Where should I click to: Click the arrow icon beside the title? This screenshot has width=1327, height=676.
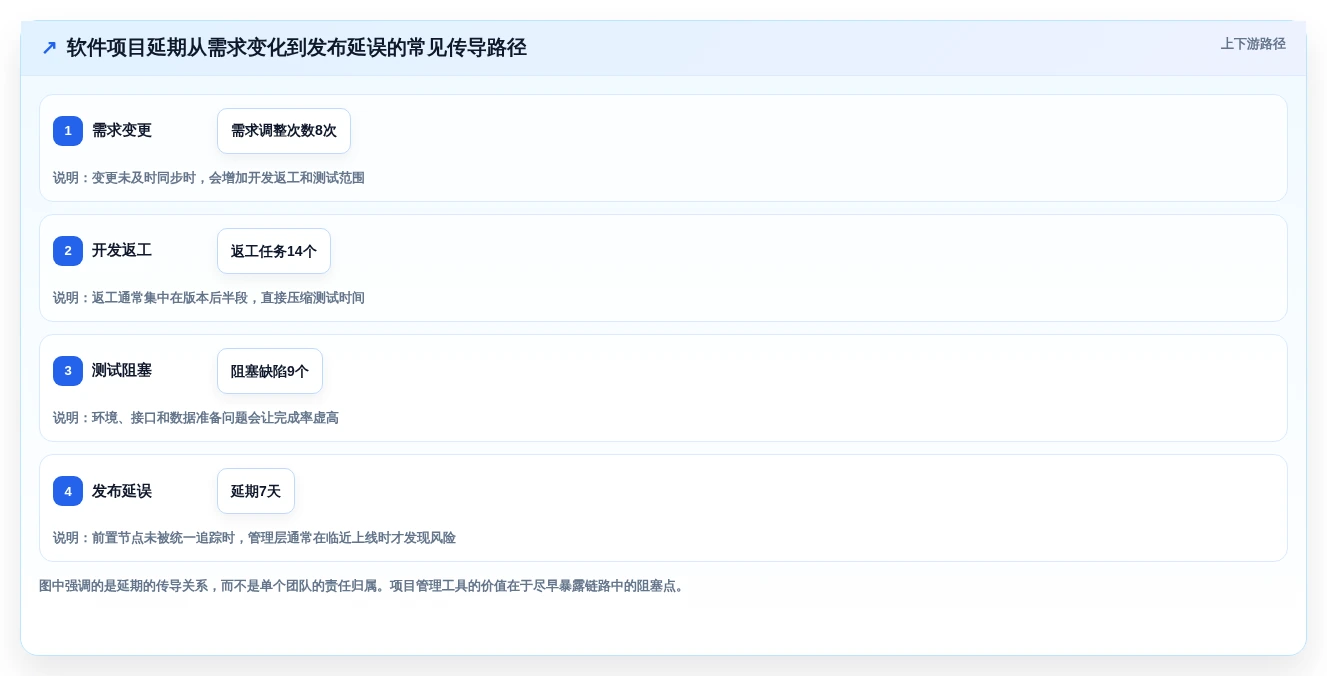pyautogui.click(x=49, y=48)
